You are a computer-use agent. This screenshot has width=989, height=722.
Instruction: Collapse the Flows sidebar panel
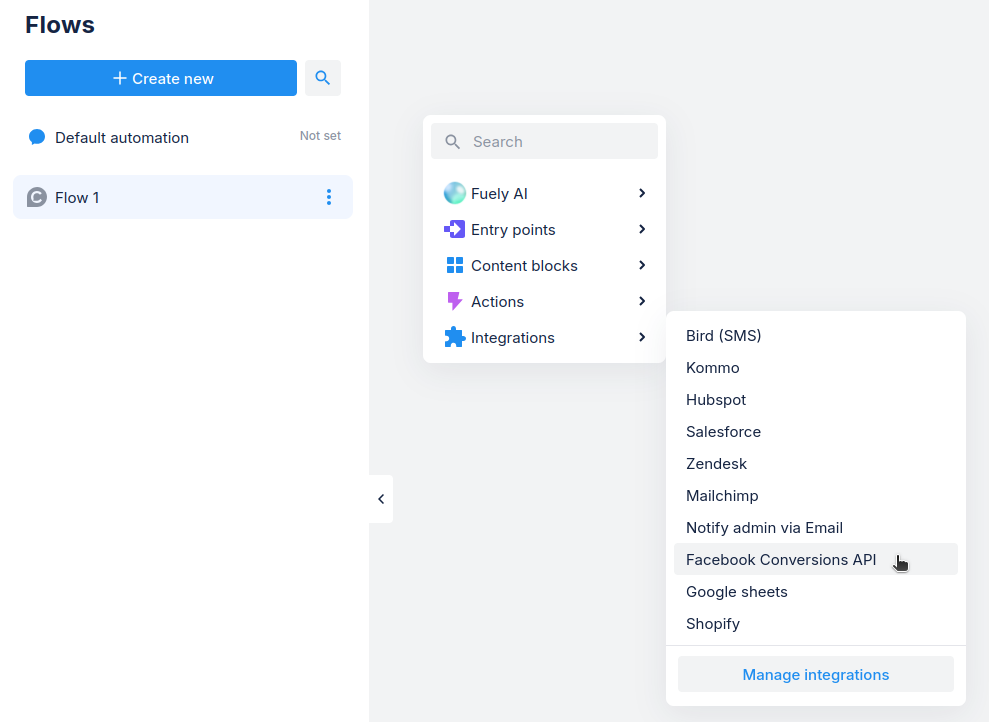(381, 499)
